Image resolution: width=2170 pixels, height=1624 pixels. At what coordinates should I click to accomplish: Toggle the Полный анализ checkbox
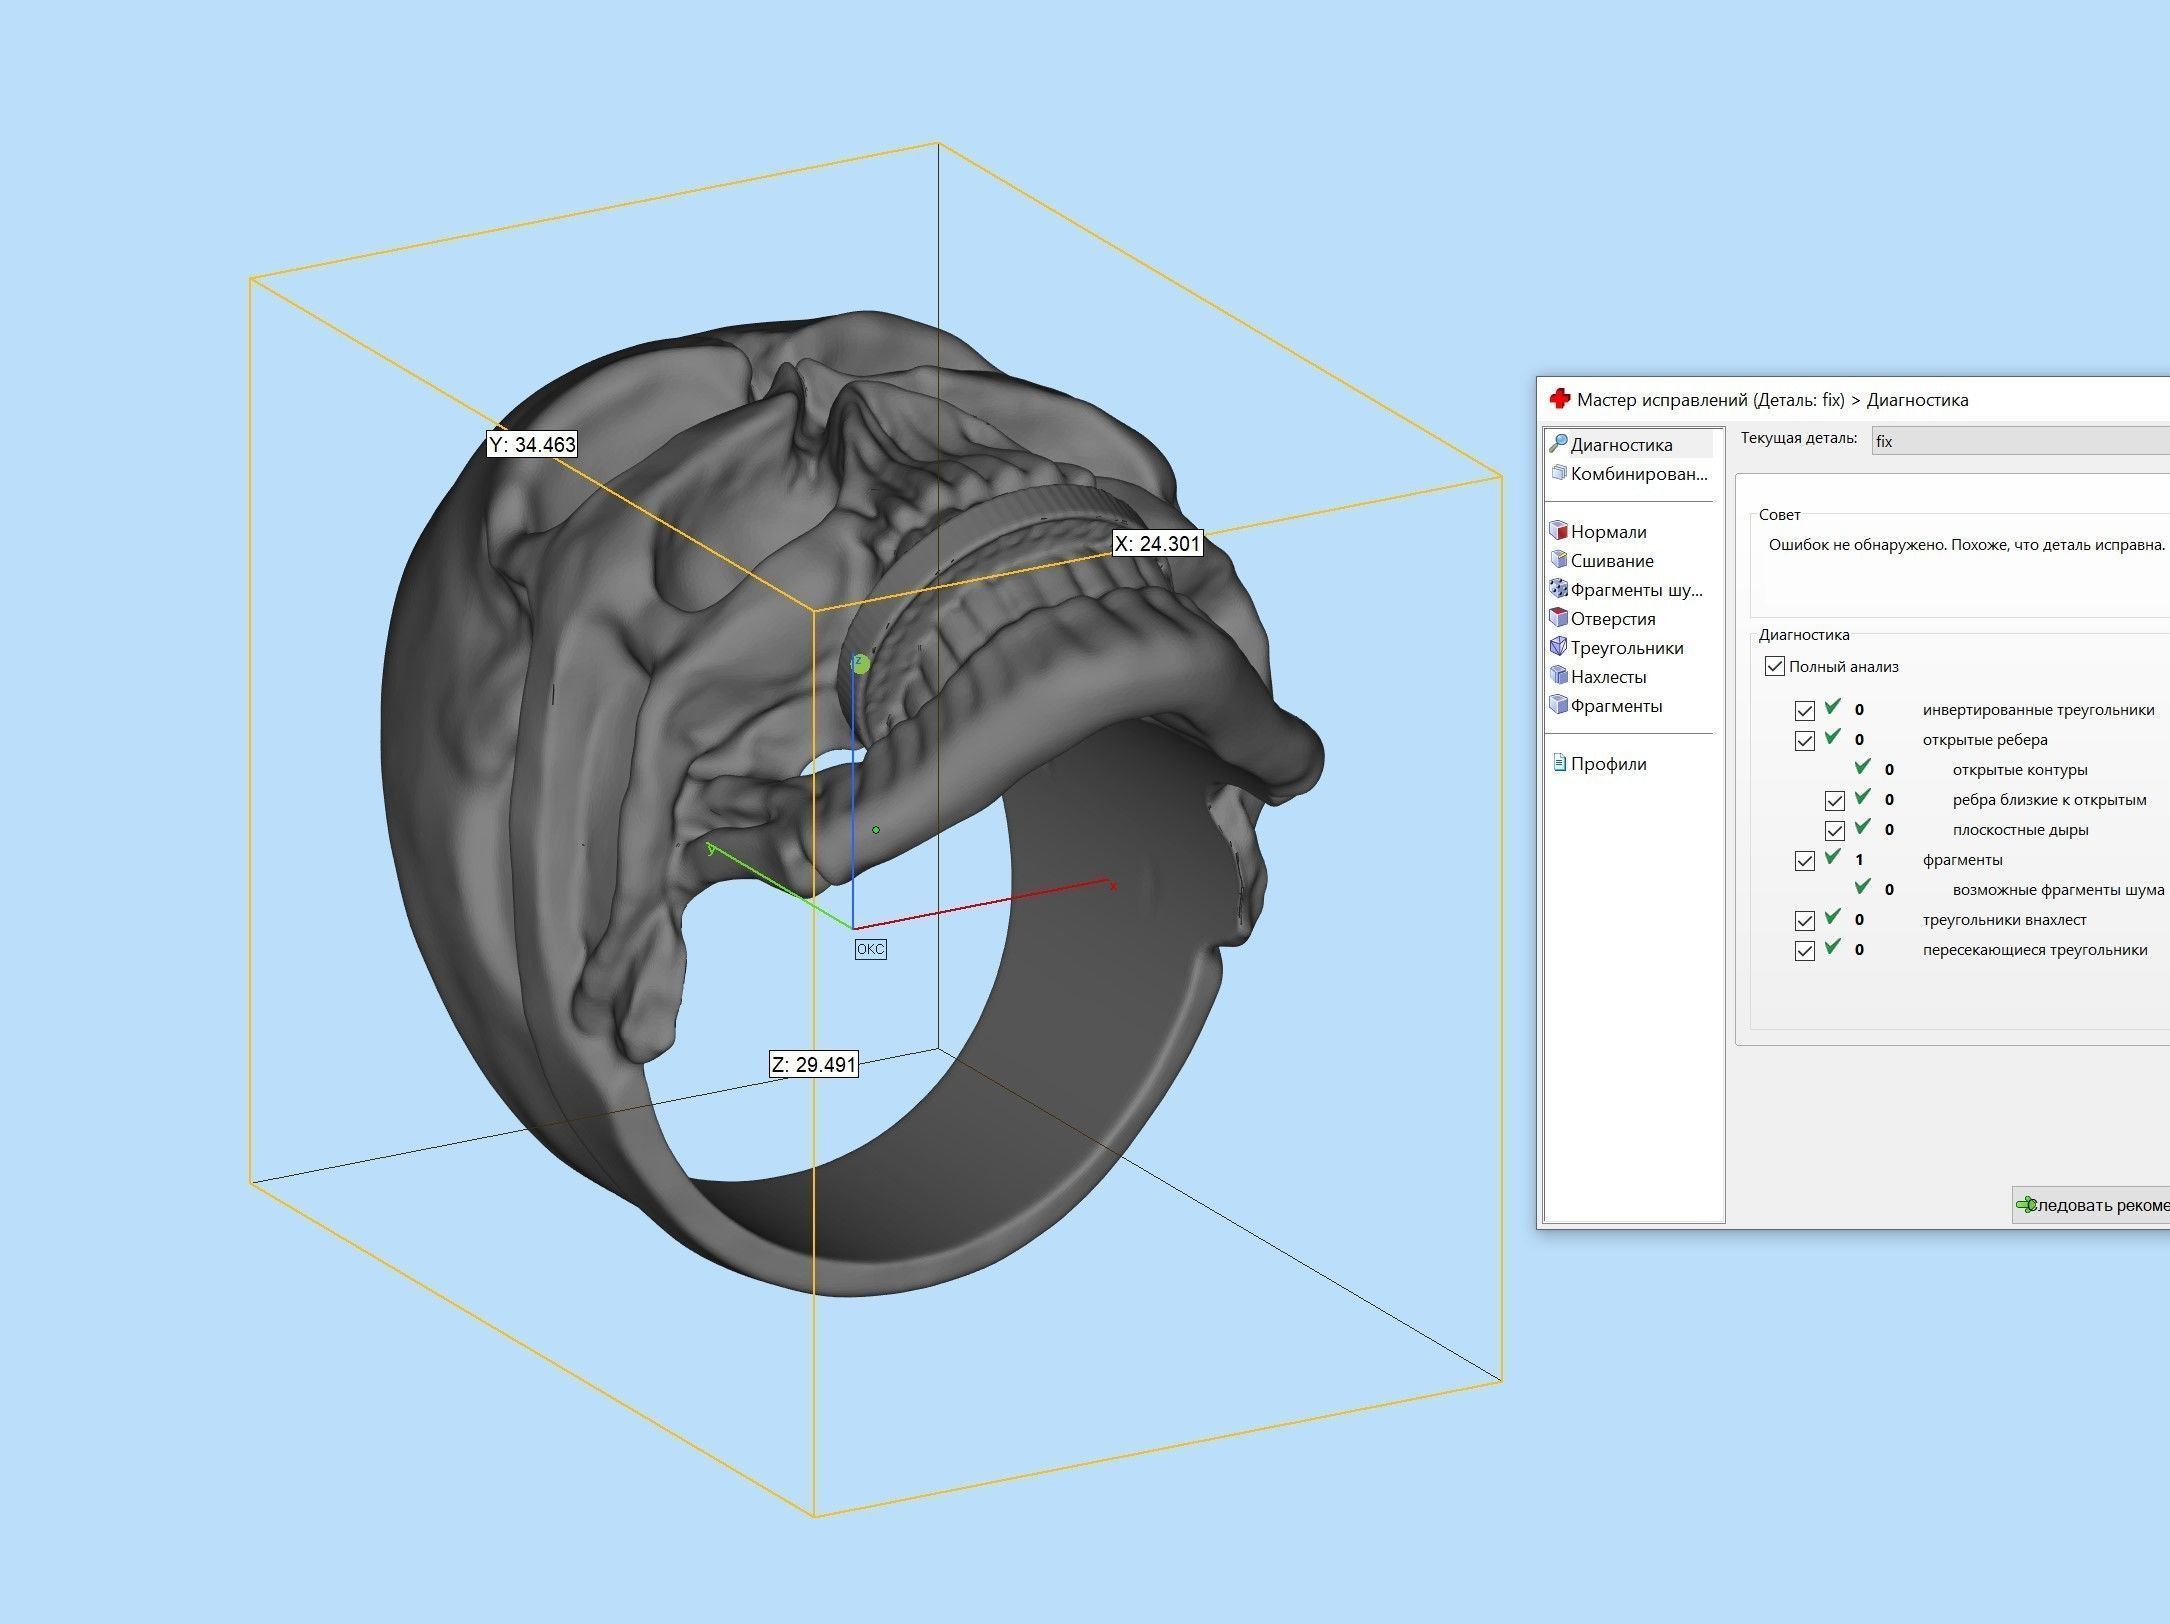[1775, 666]
